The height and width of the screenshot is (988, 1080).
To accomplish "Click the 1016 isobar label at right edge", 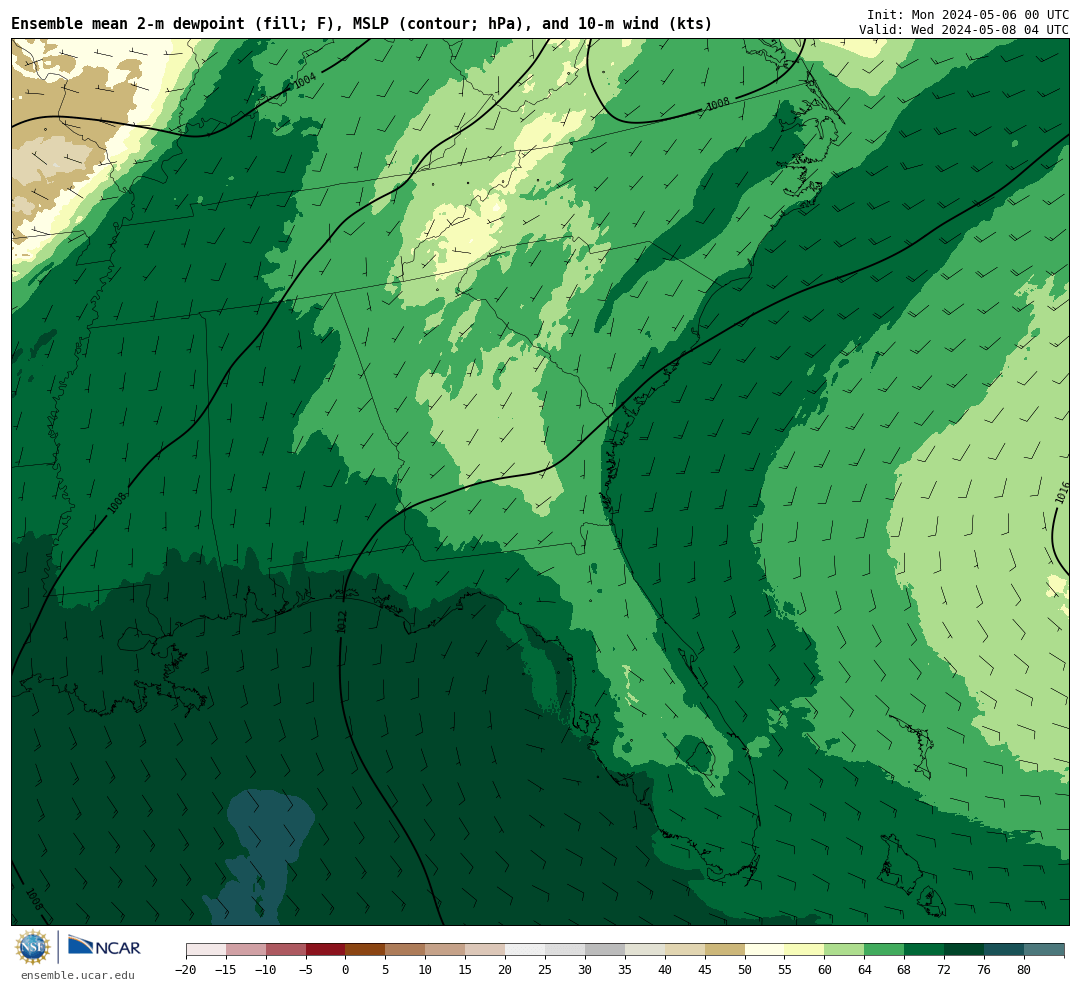I will tap(1063, 493).
